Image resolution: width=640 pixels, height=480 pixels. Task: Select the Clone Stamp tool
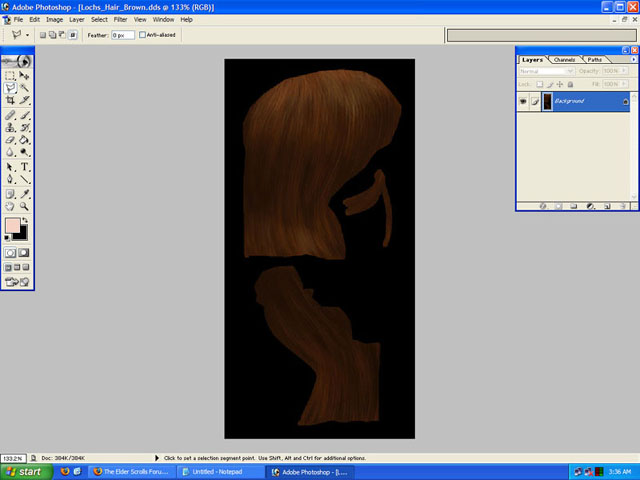coord(10,128)
